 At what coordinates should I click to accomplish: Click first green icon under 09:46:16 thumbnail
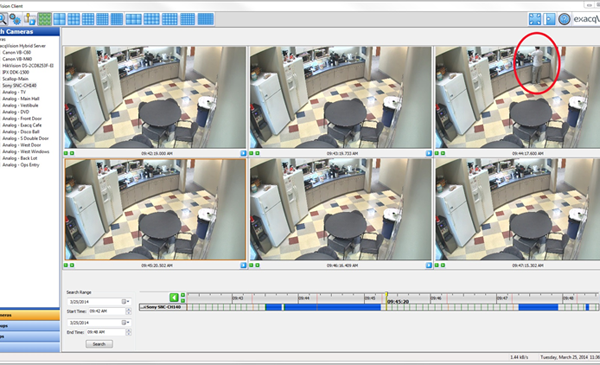tap(251, 265)
